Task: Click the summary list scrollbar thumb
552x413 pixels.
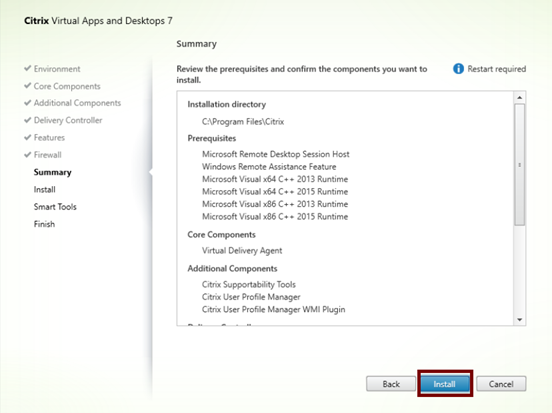Action: pos(520,164)
